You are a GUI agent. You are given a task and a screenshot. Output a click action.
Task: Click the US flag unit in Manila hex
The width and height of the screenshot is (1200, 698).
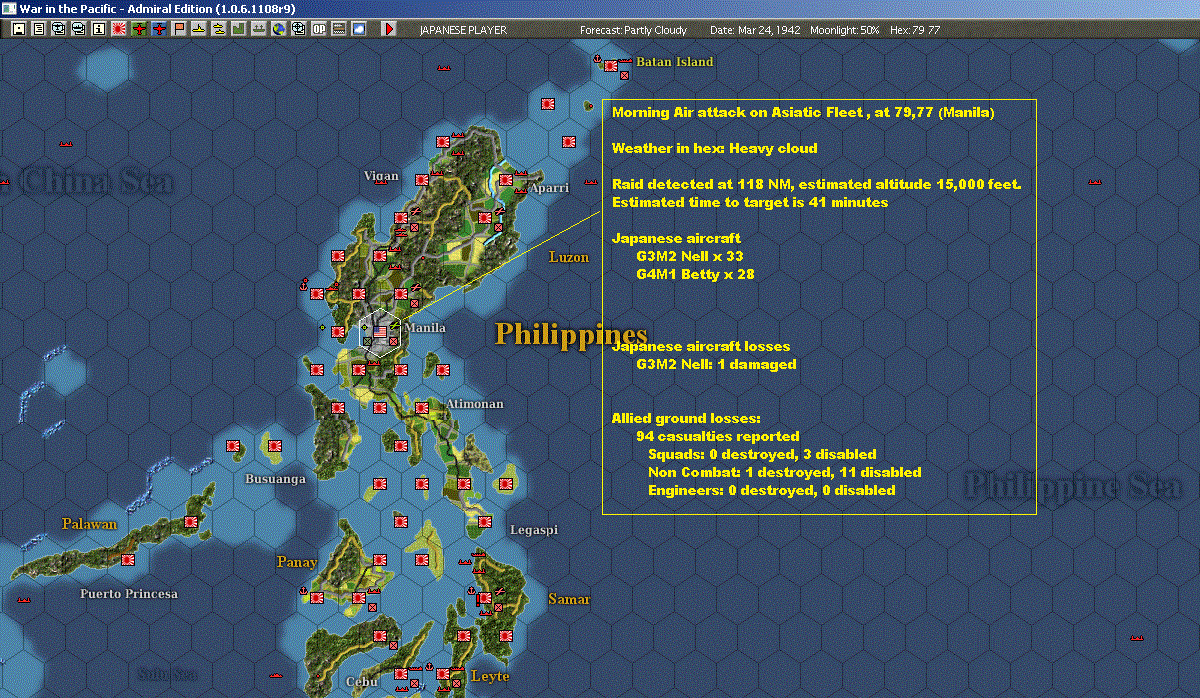pyautogui.click(x=380, y=332)
